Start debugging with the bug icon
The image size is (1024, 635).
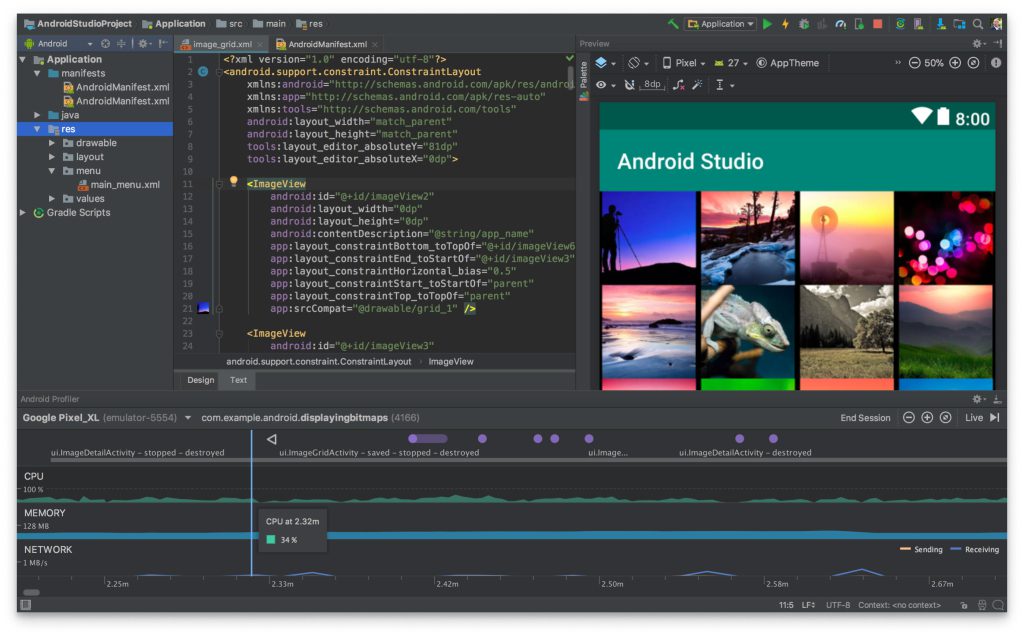point(804,24)
